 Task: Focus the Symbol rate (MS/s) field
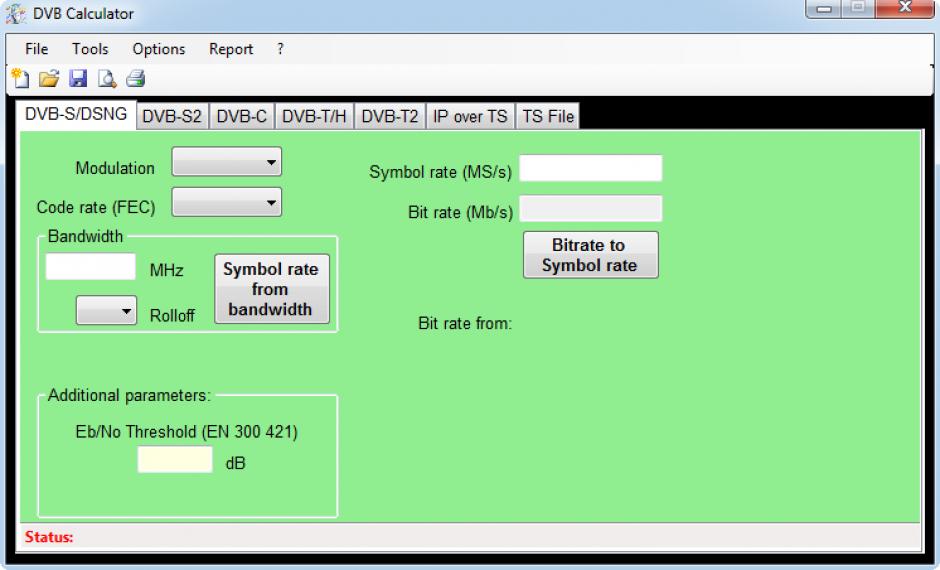[x=590, y=168]
